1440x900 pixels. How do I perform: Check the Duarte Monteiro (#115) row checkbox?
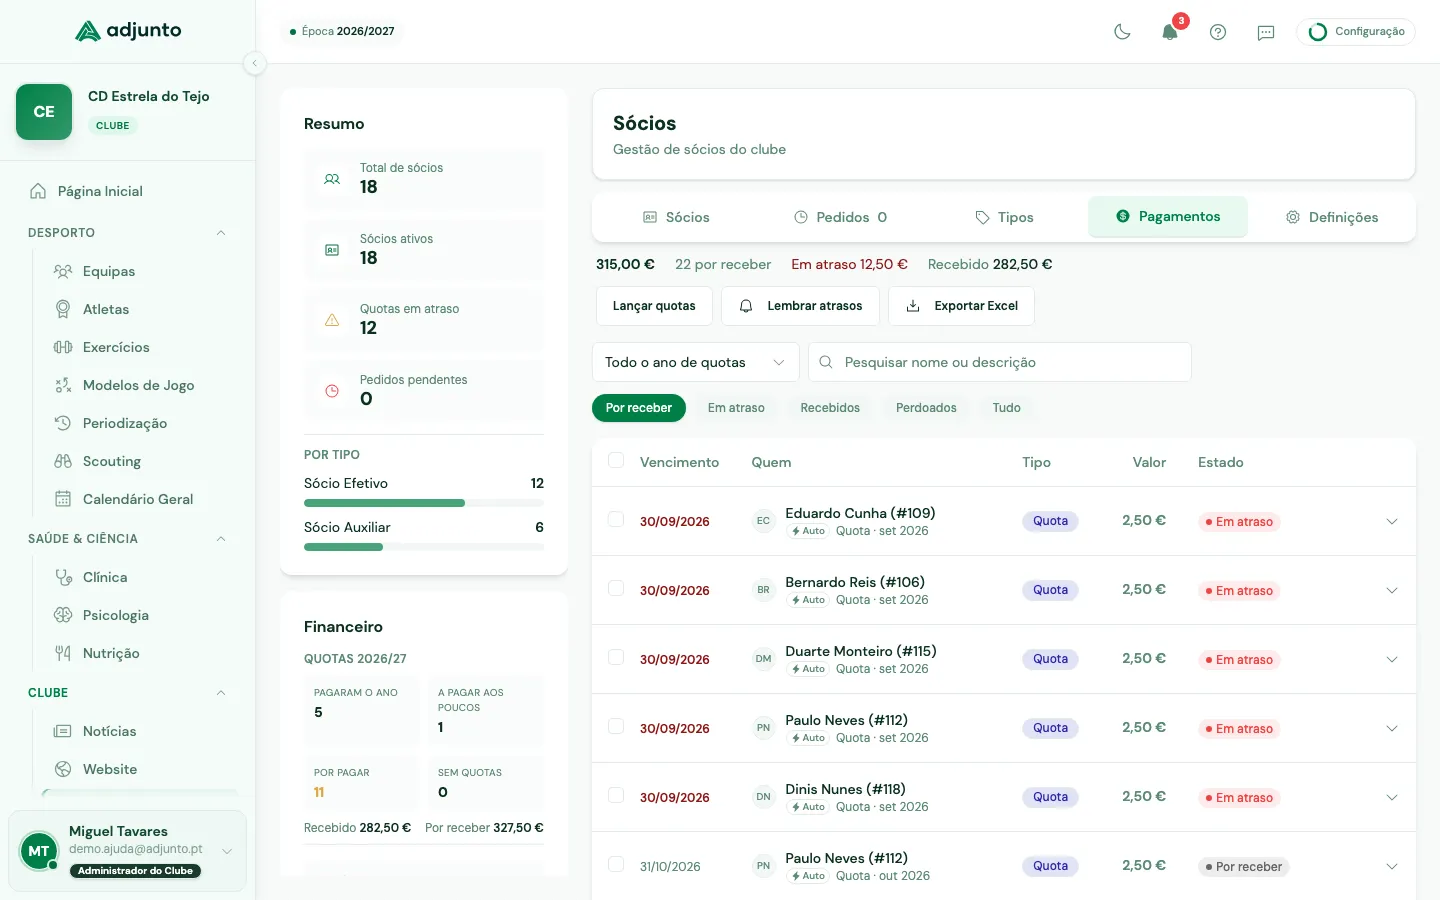coord(616,657)
